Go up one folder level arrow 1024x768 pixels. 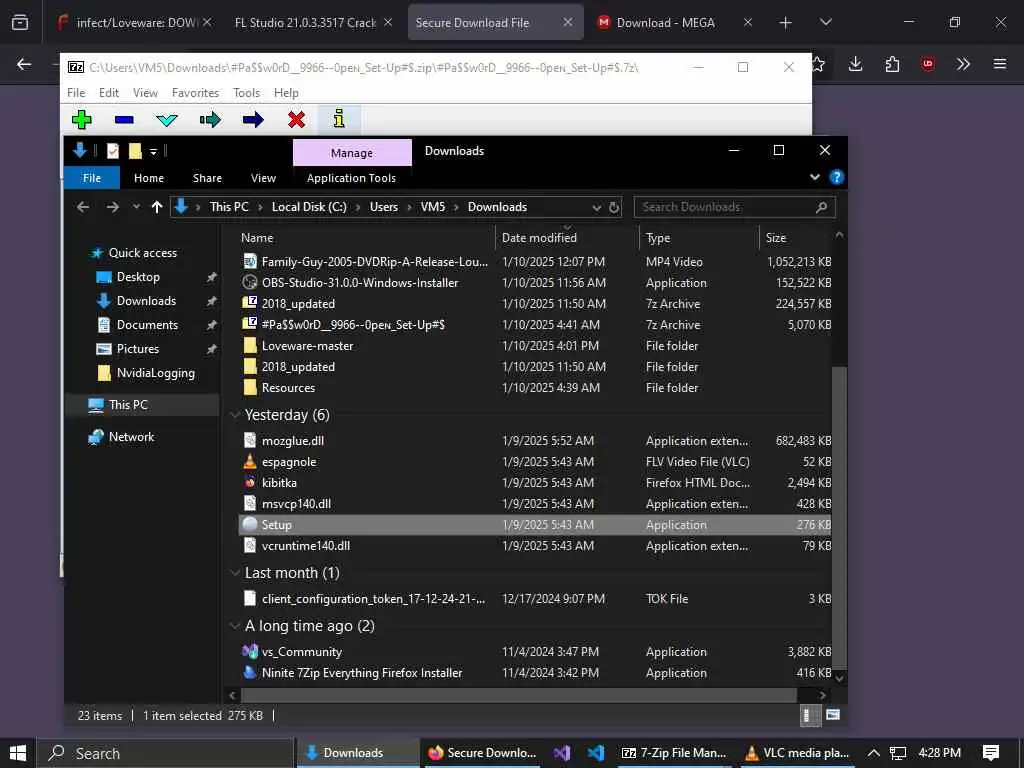click(x=157, y=207)
